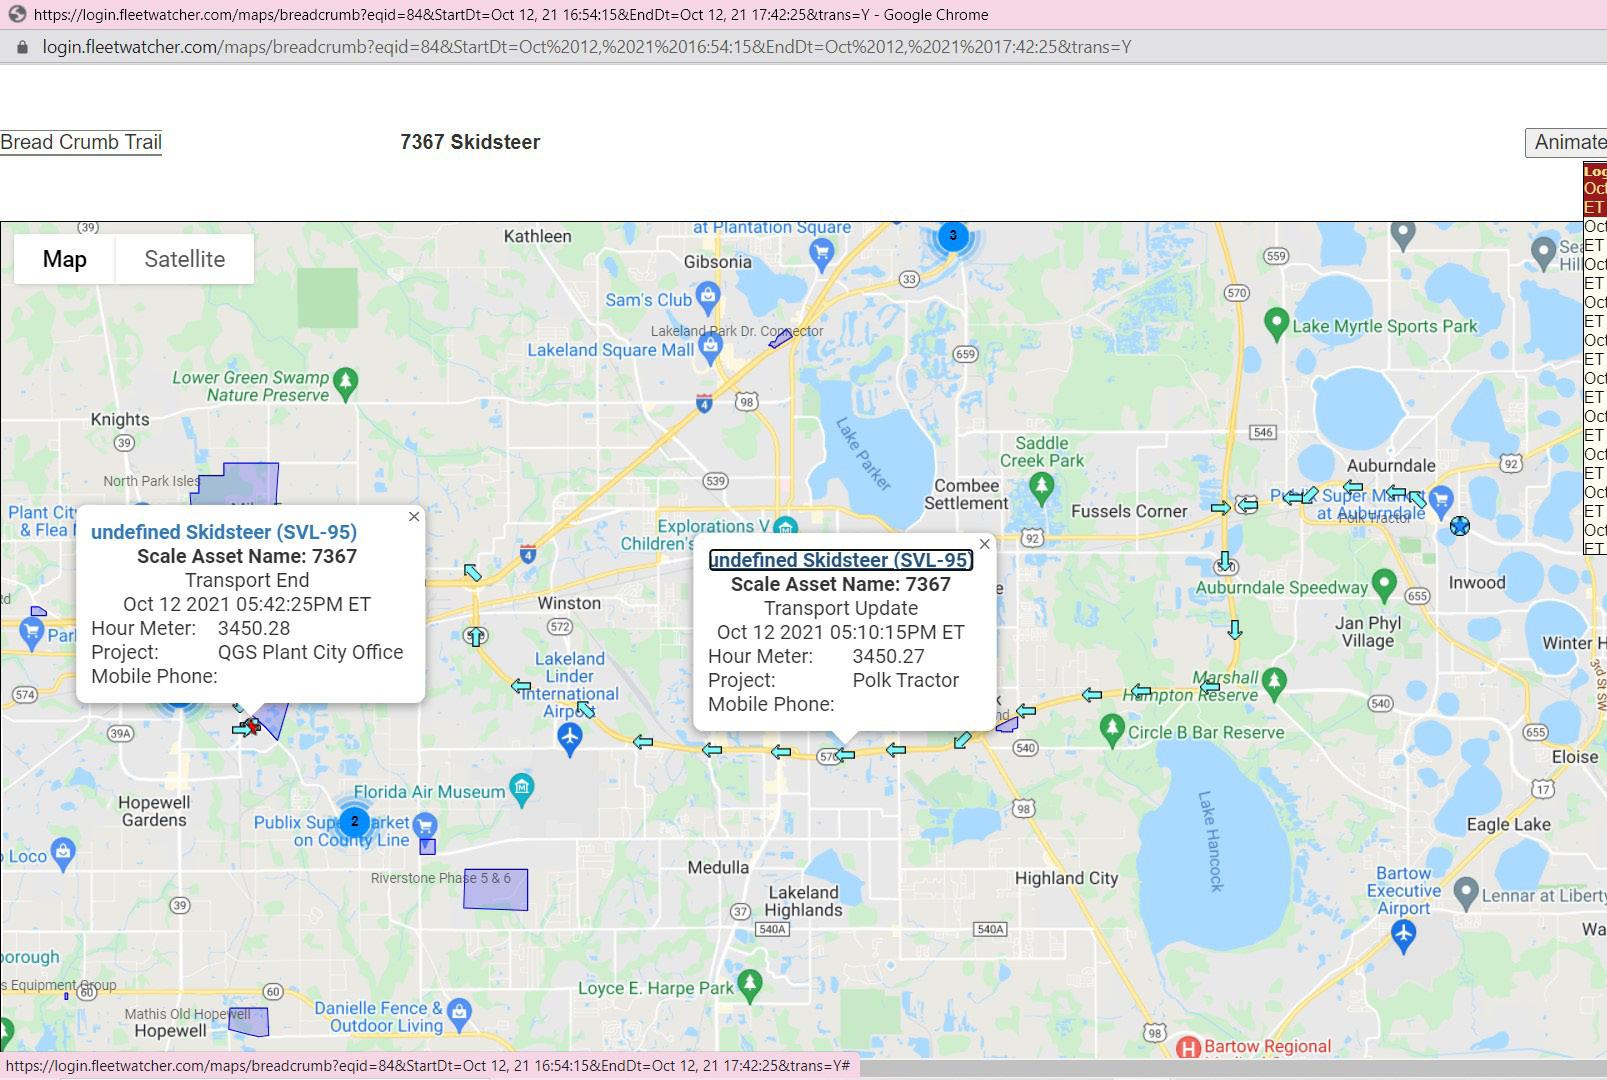1607x1080 pixels.
Task: Click the 7367 Skidsteer heading text
Action: [x=470, y=142]
